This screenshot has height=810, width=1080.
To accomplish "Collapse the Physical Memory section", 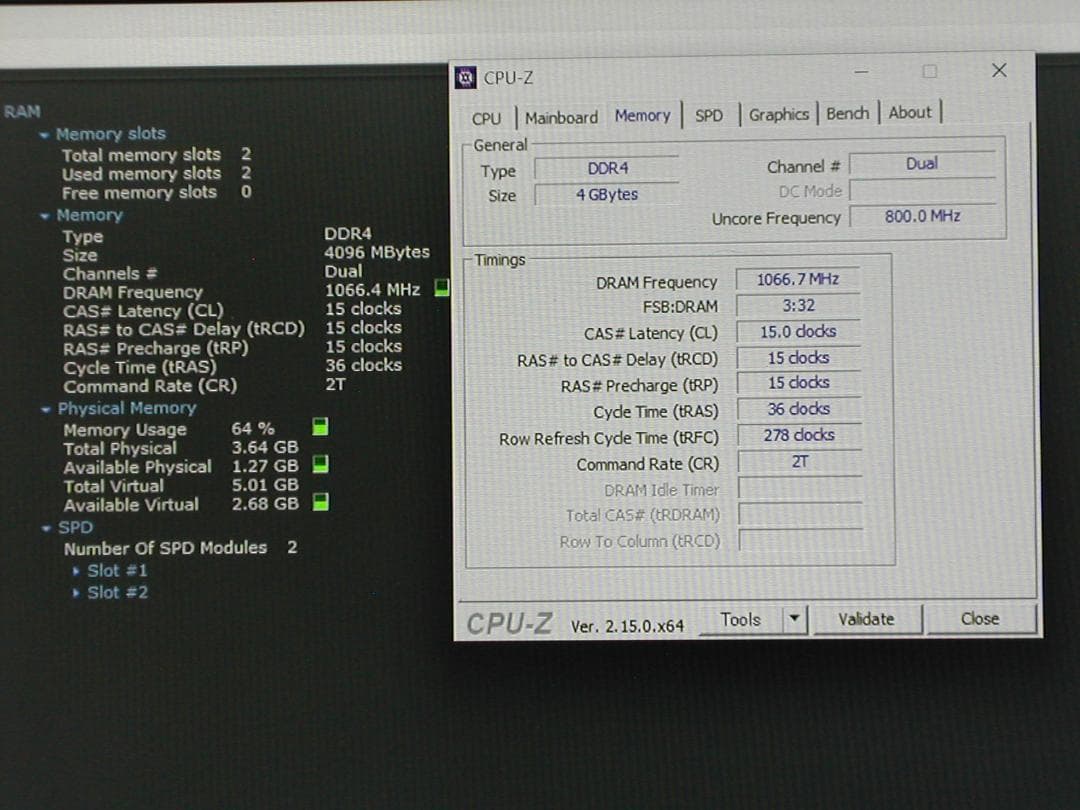I will pos(46,408).
